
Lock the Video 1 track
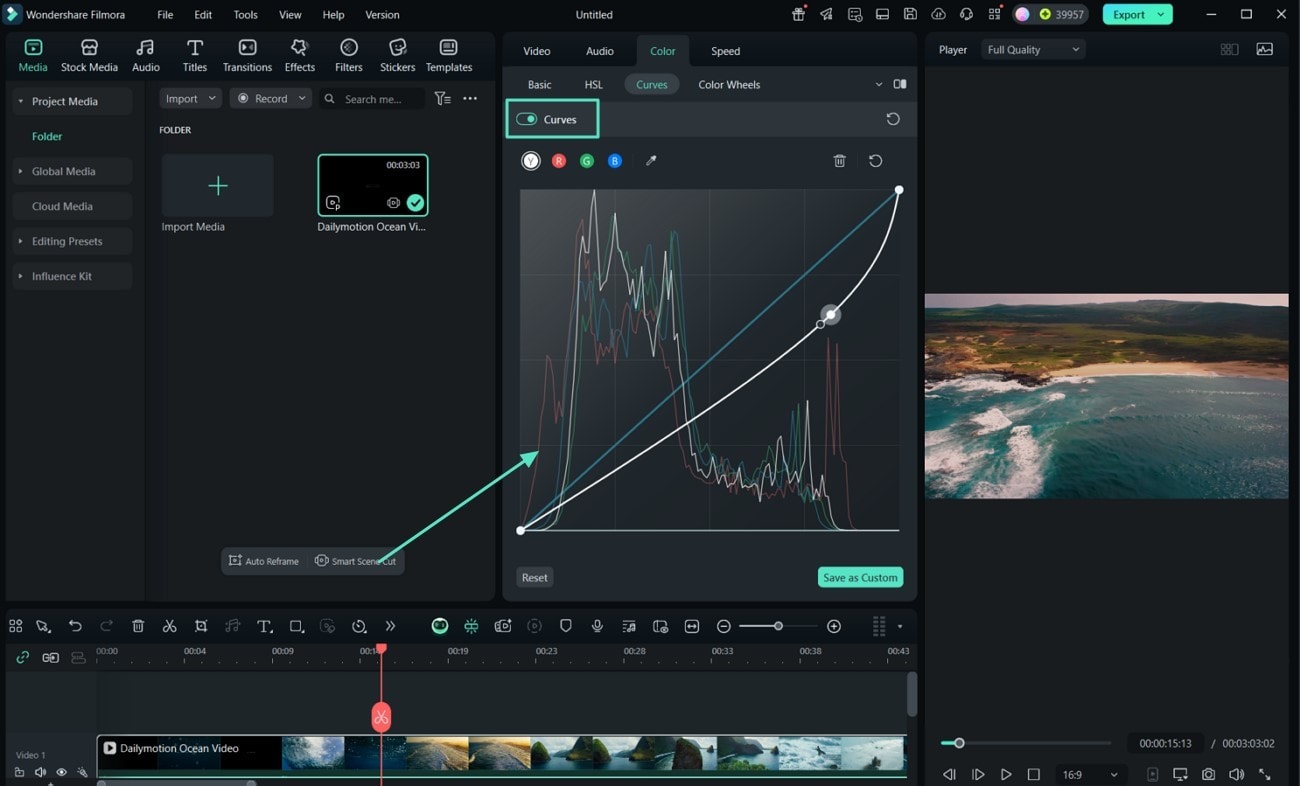coord(19,772)
